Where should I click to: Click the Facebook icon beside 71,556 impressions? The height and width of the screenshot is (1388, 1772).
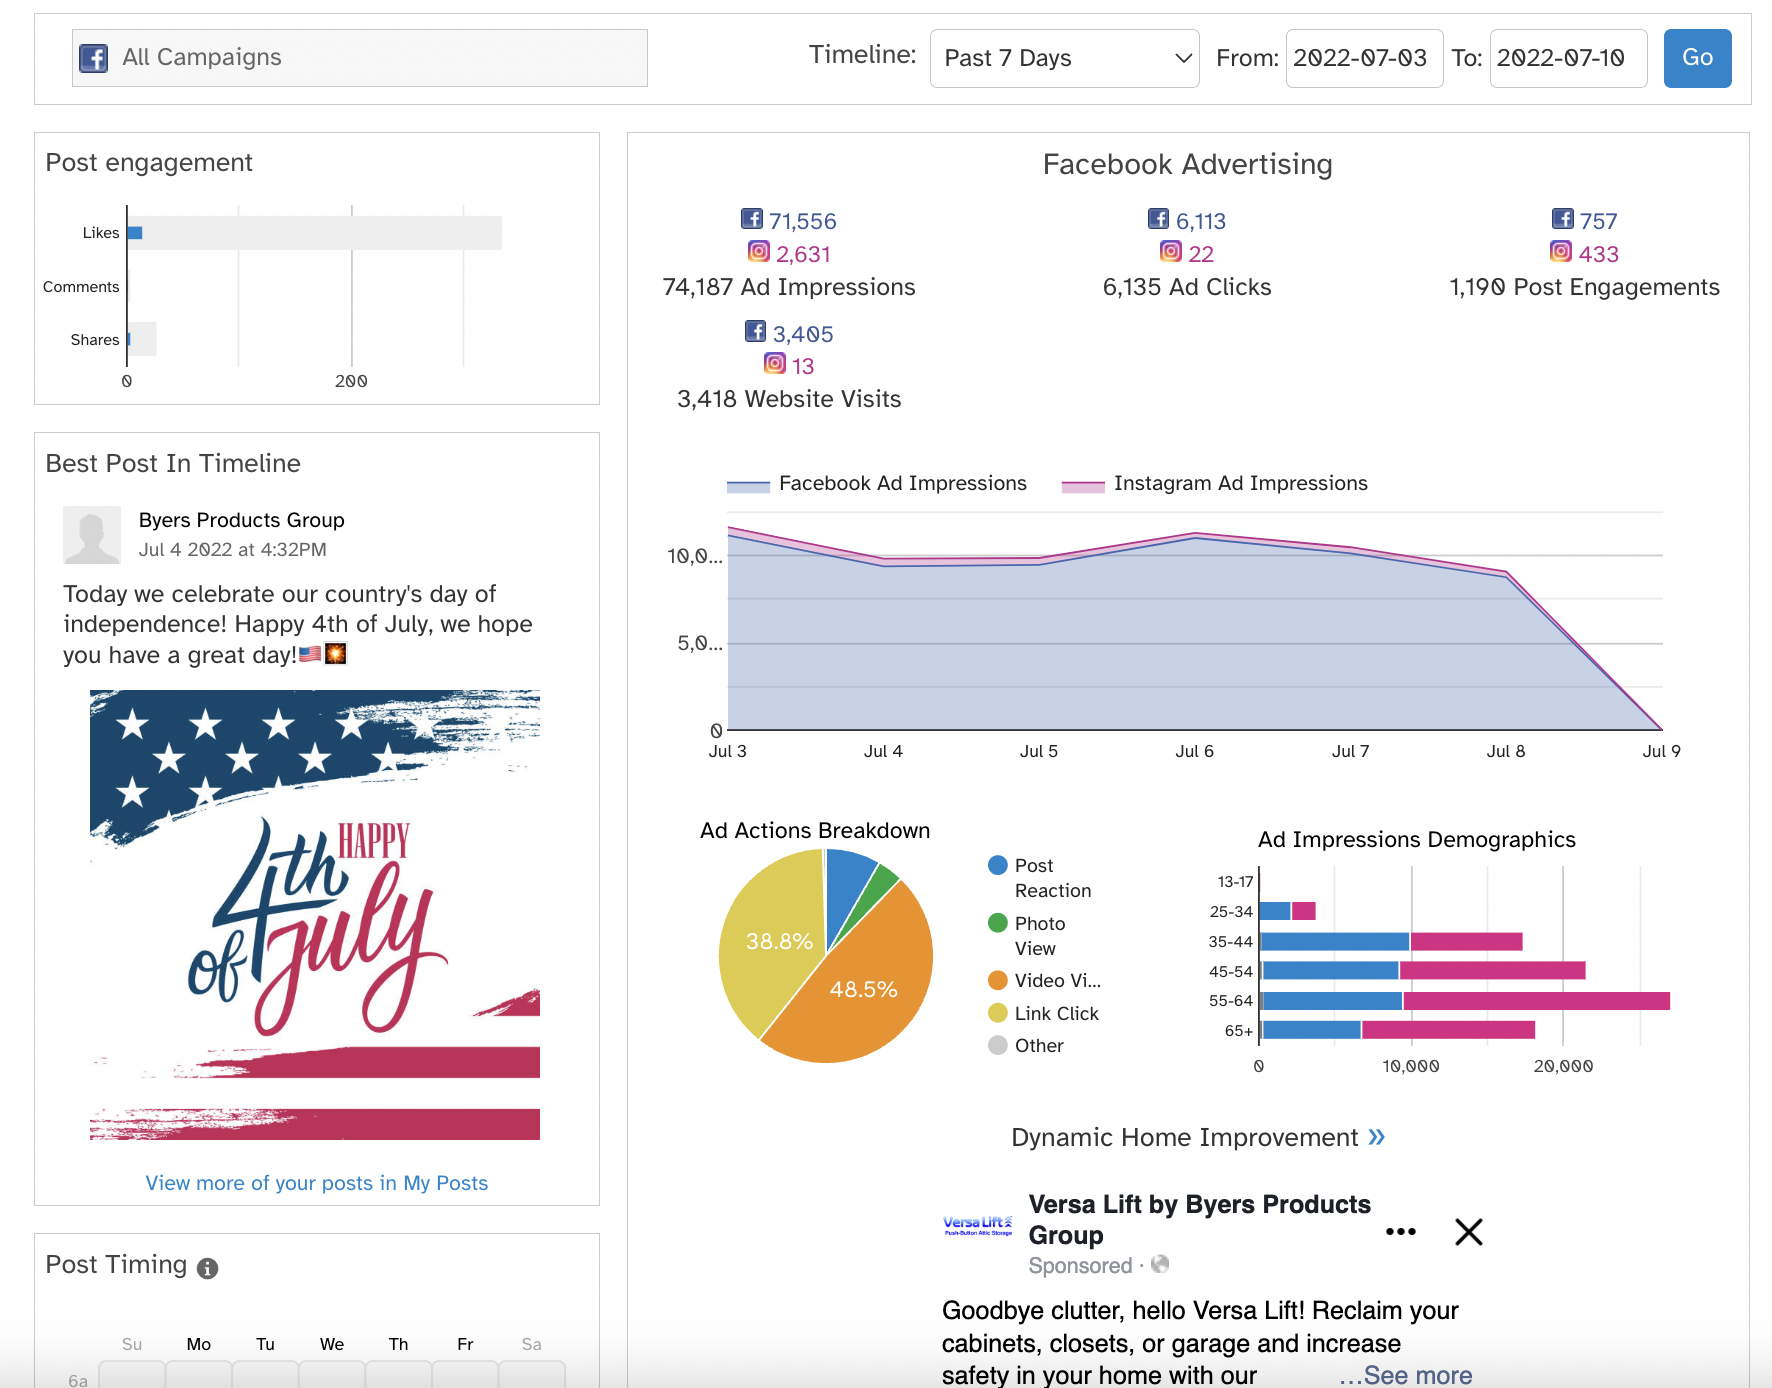[x=751, y=219]
